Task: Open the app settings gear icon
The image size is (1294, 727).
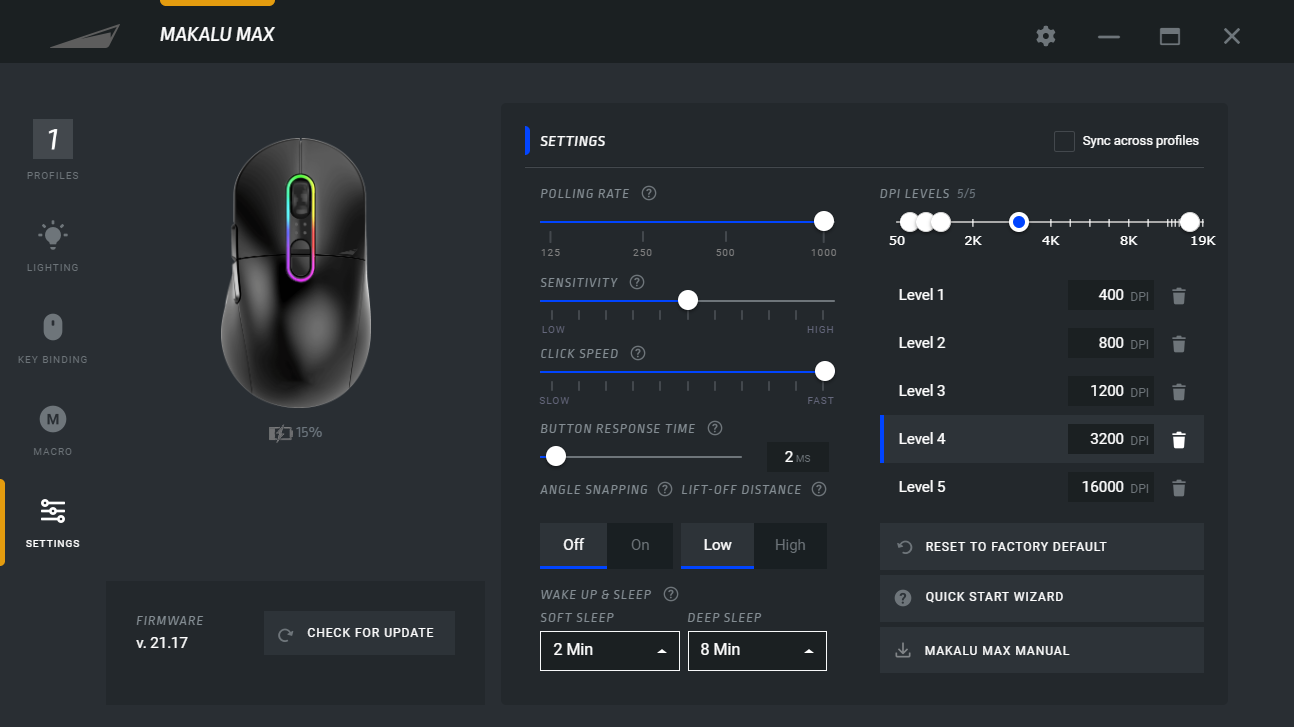Action: point(1046,36)
